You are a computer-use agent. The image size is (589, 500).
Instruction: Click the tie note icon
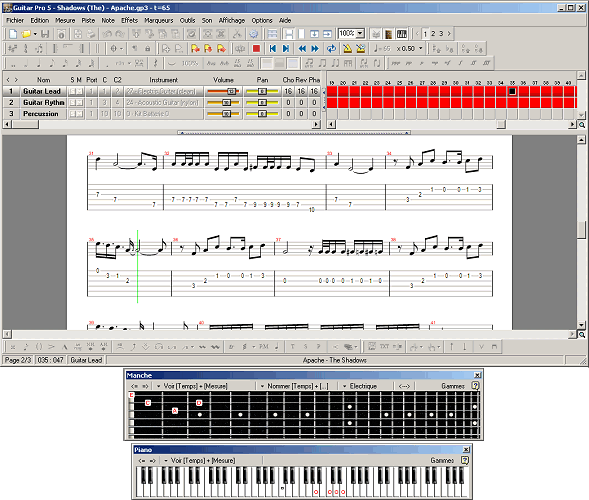click(172, 63)
